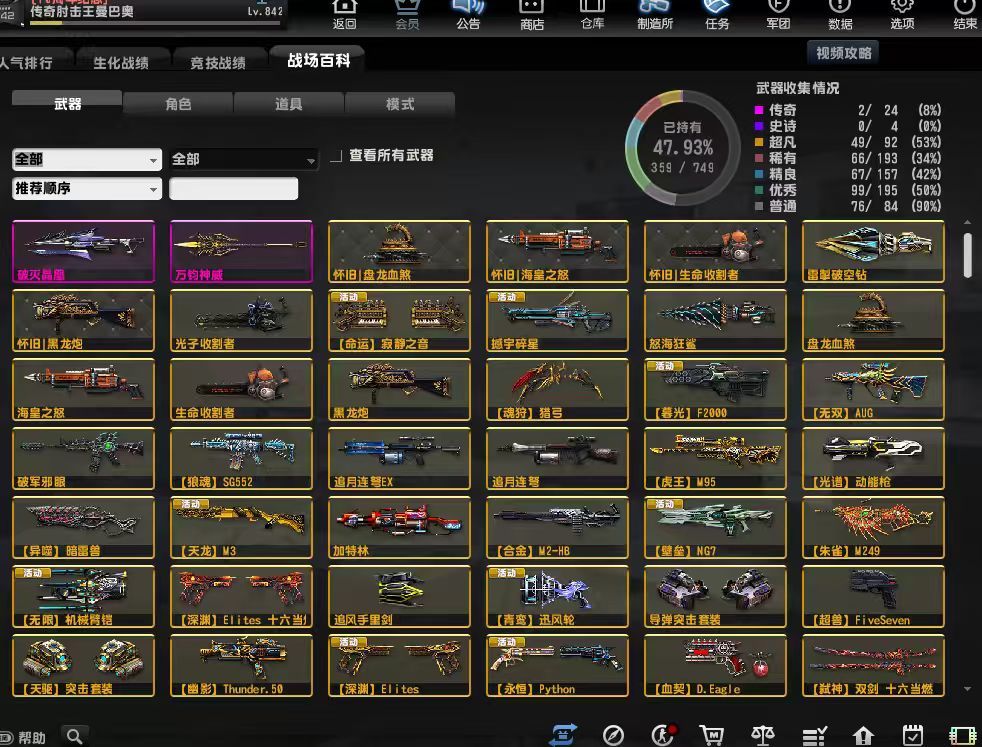The image size is (982, 747).
Task: Open the 商店 shop icon
Action: pyautogui.click(x=532, y=14)
